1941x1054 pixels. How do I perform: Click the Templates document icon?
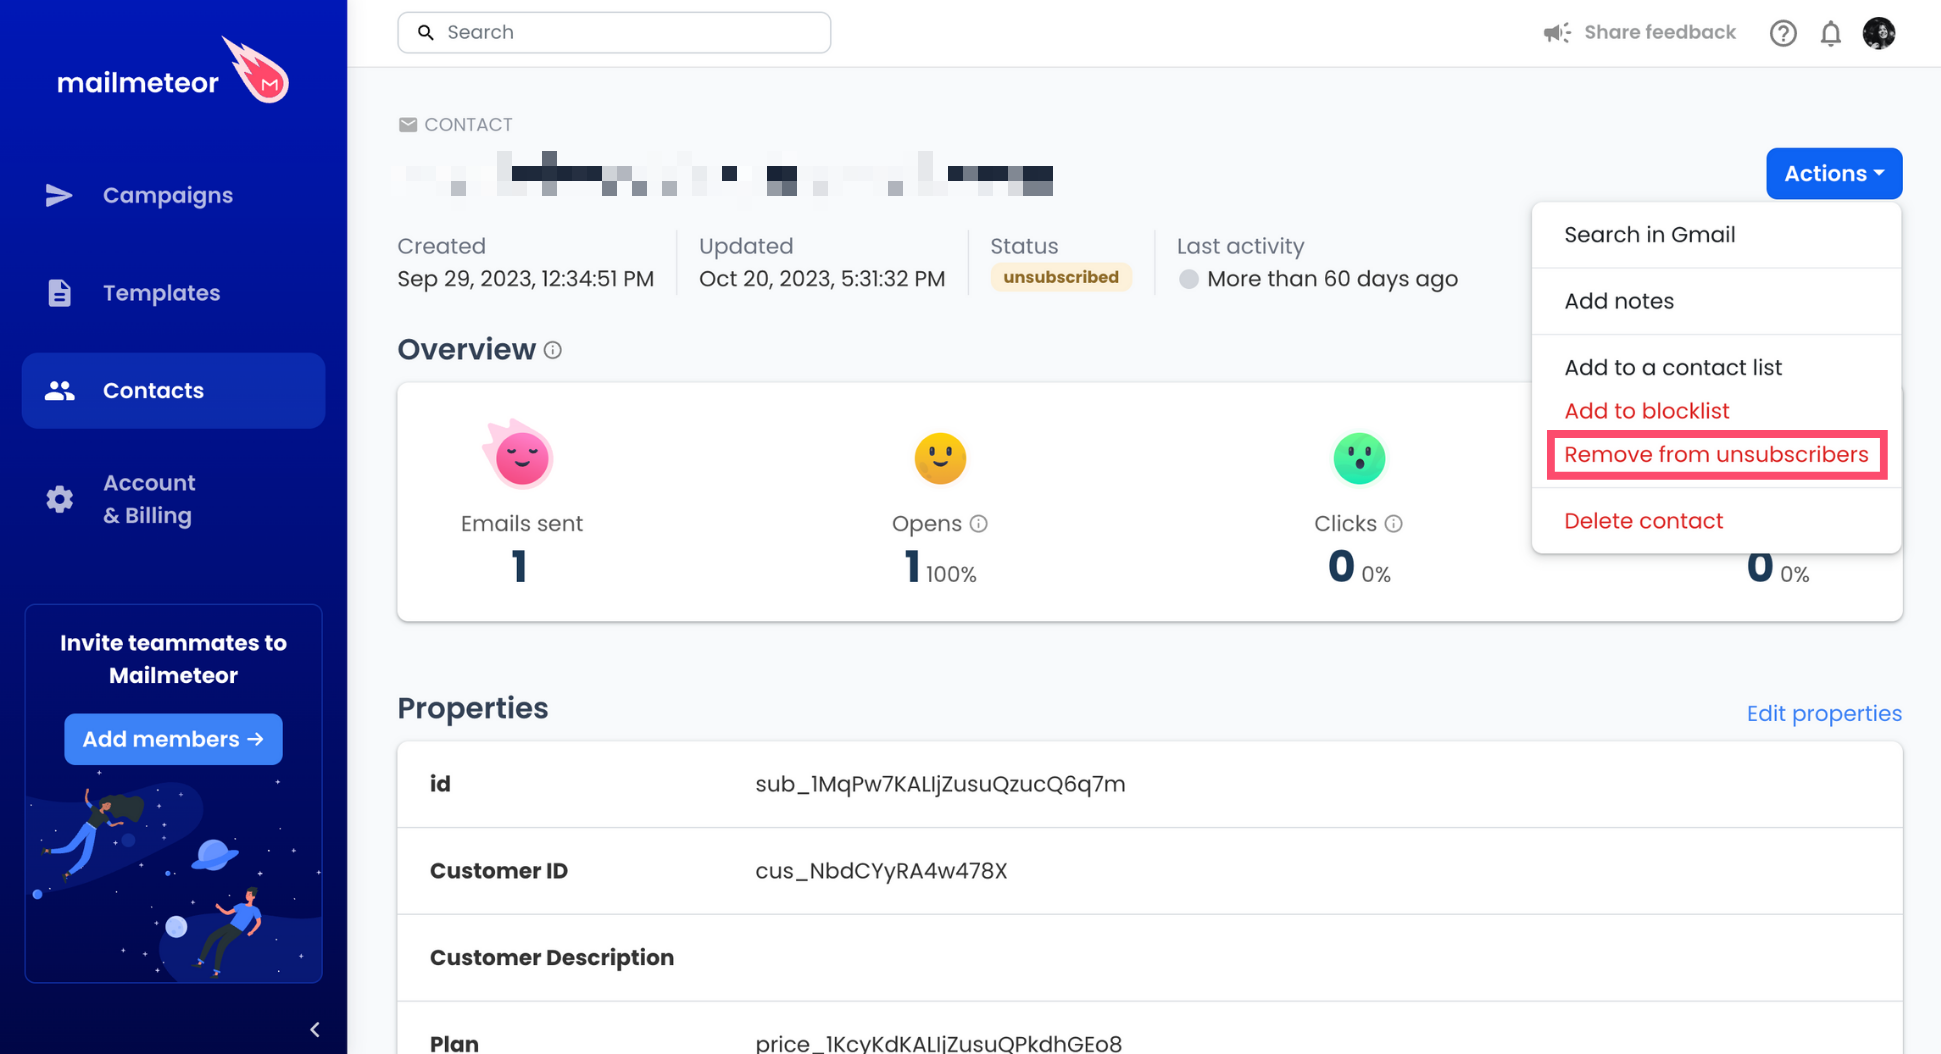point(59,293)
